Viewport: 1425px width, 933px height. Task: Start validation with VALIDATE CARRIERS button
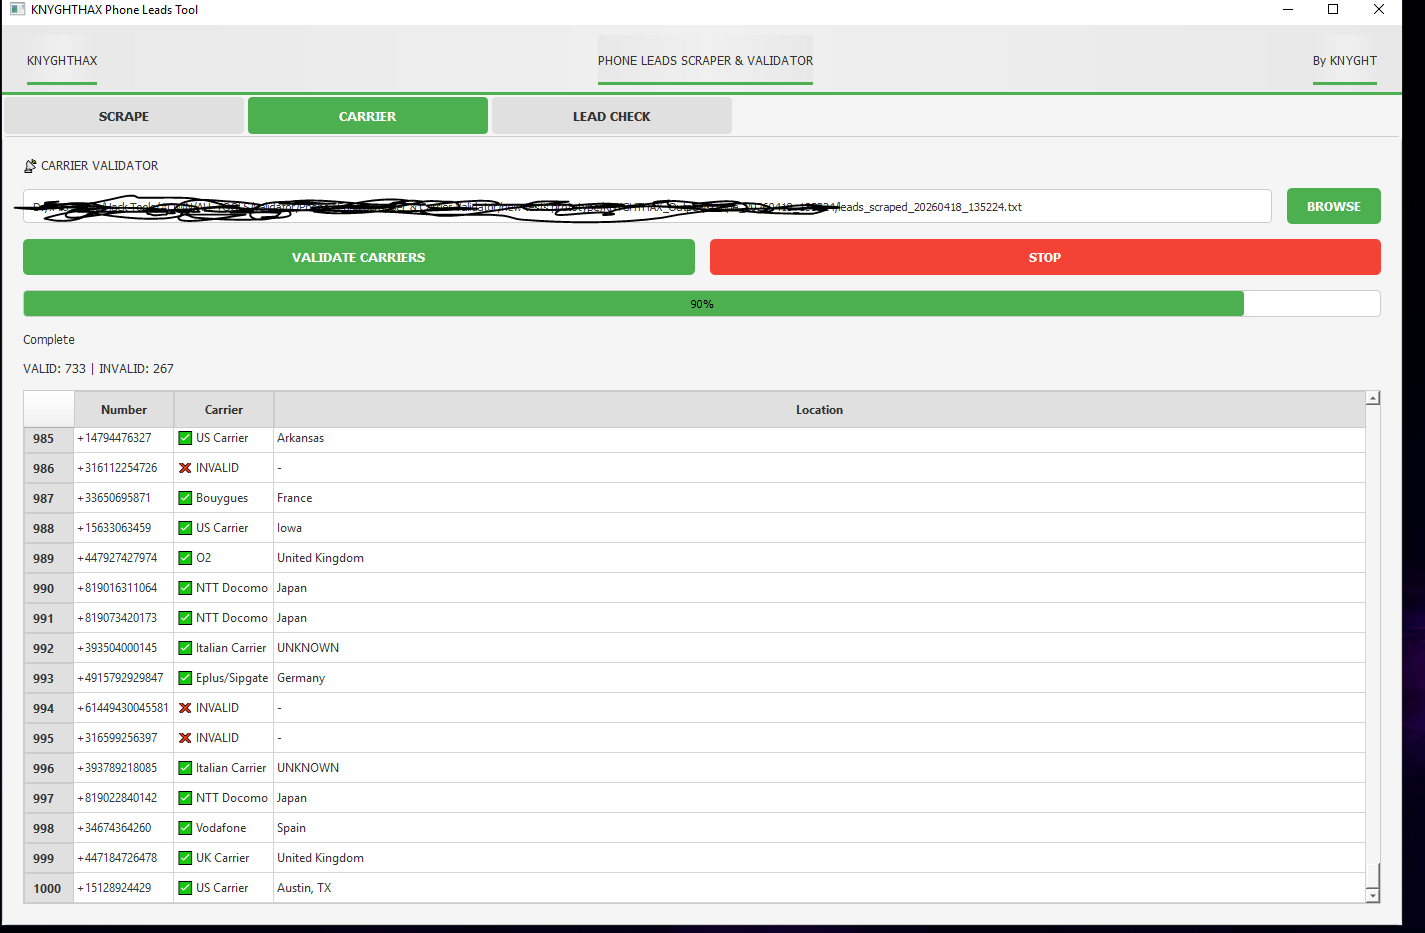click(358, 257)
